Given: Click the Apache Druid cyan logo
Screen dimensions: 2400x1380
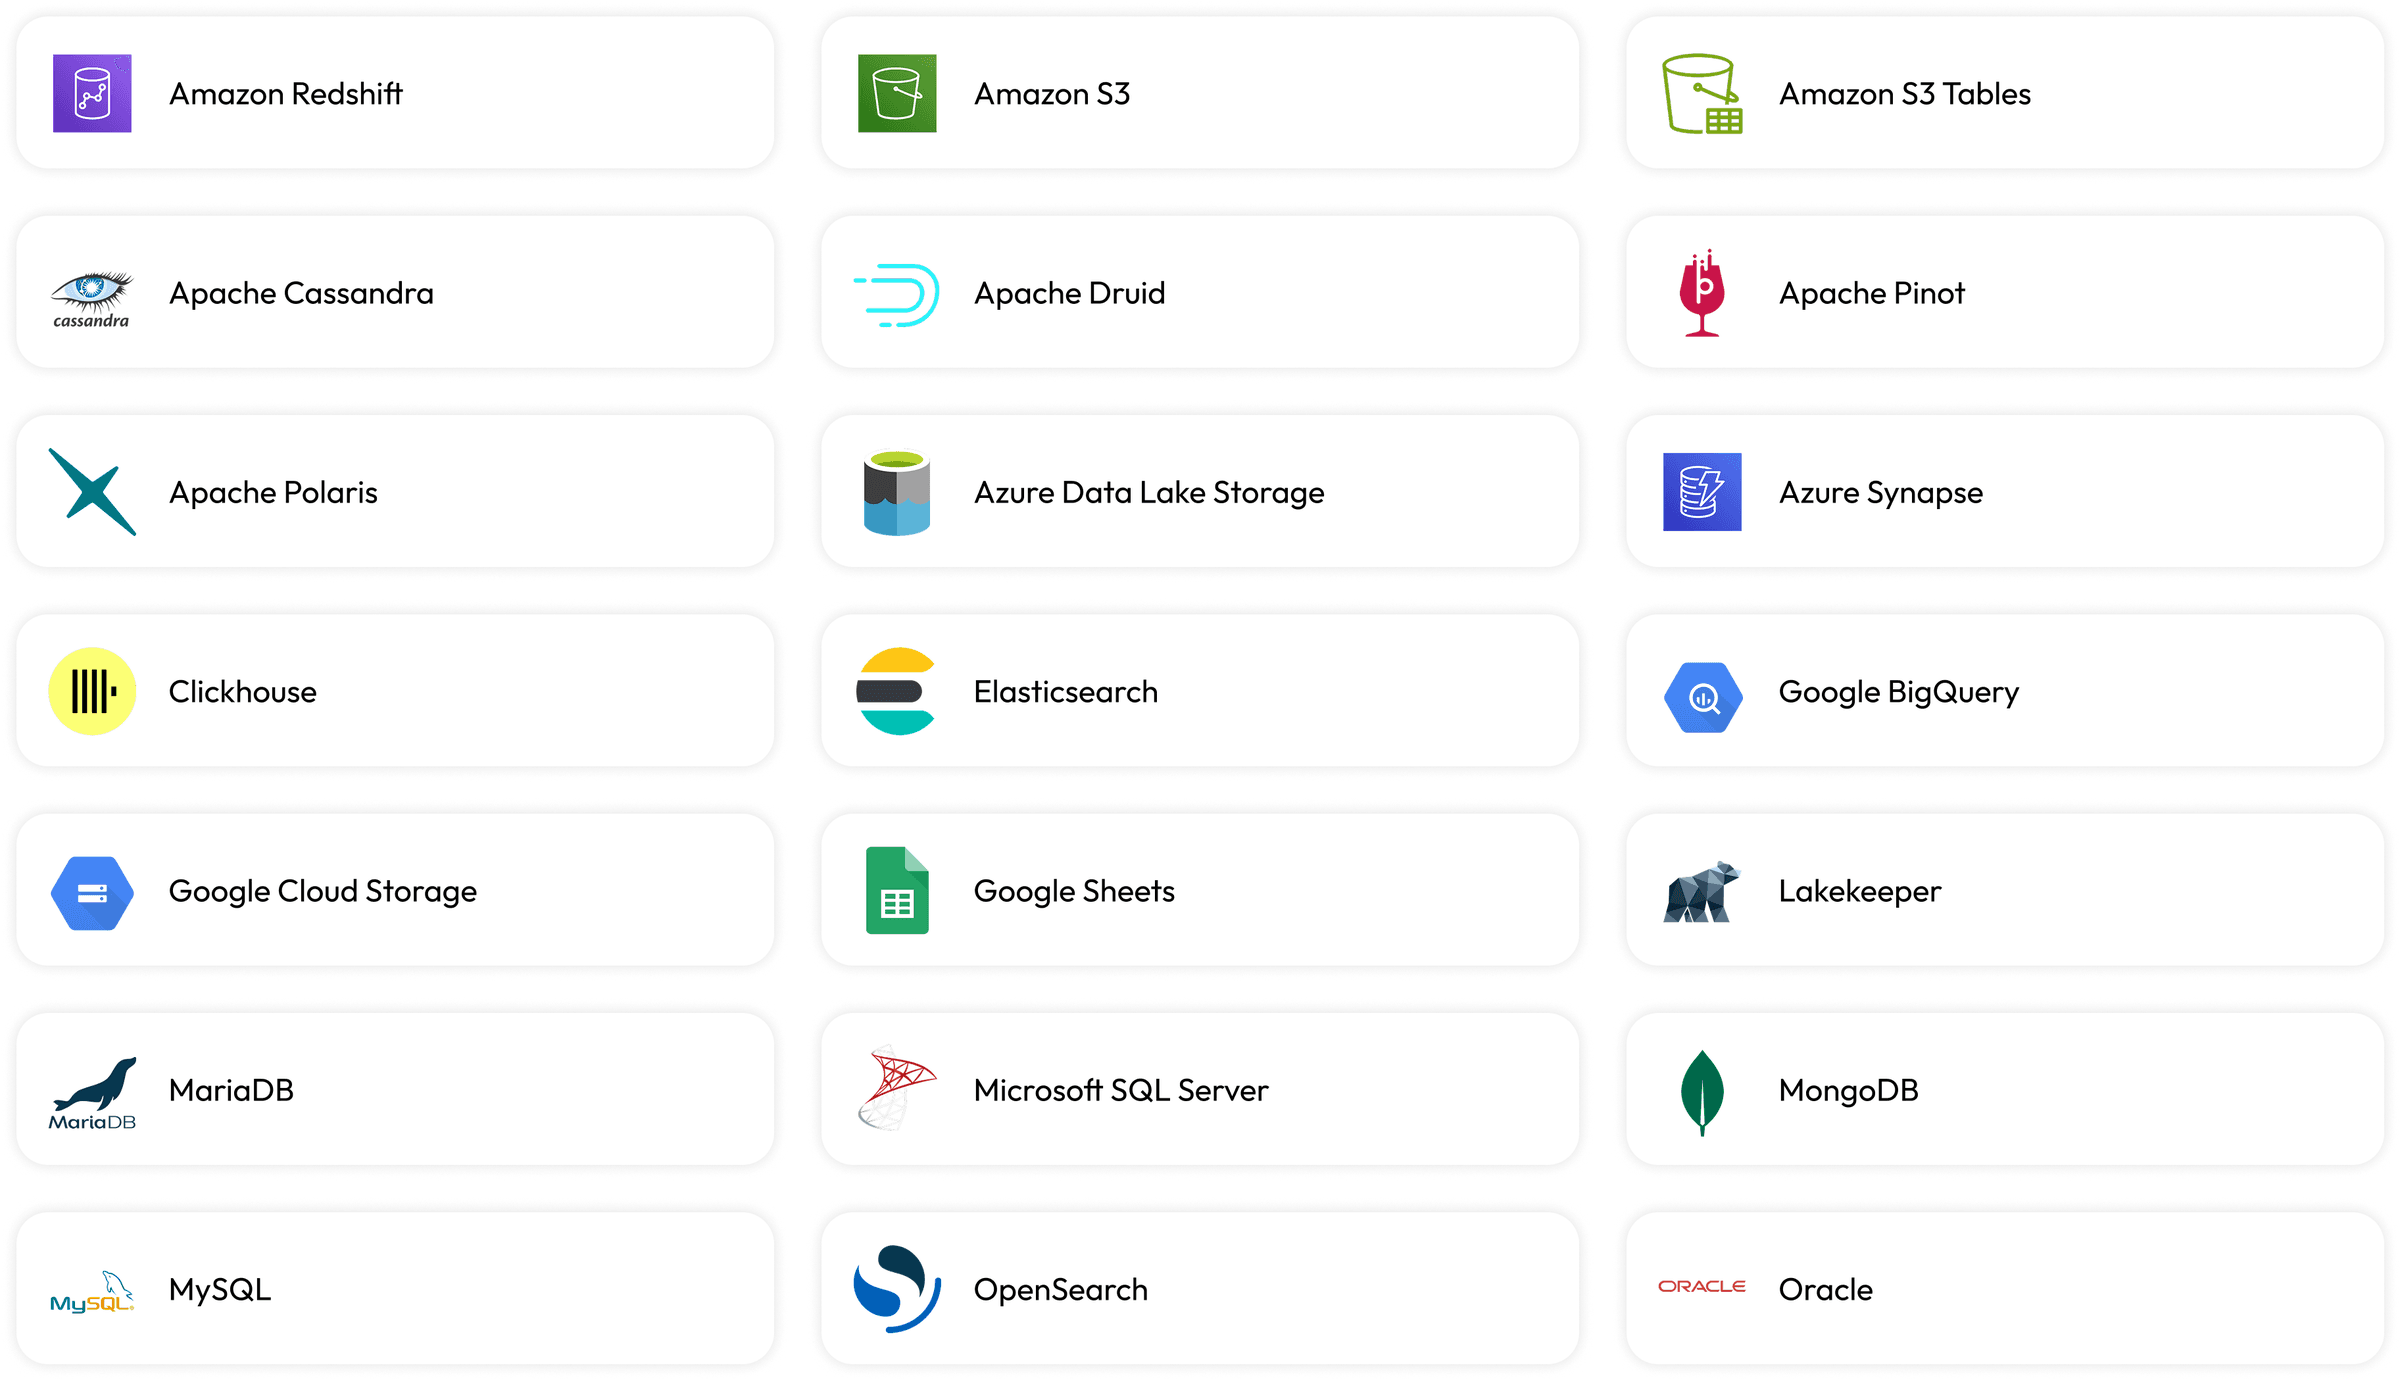Looking at the screenshot, I should click(x=897, y=295).
